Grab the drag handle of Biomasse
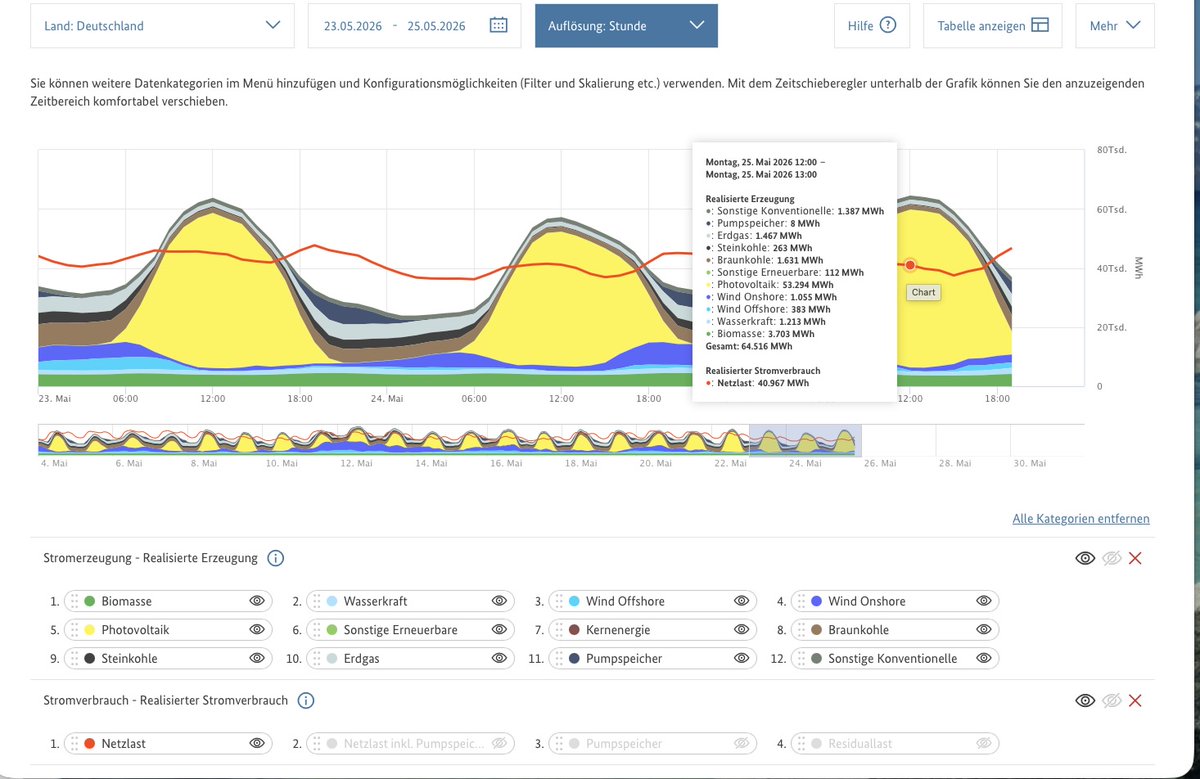Viewport: 1200px width, 779px height. point(73,601)
